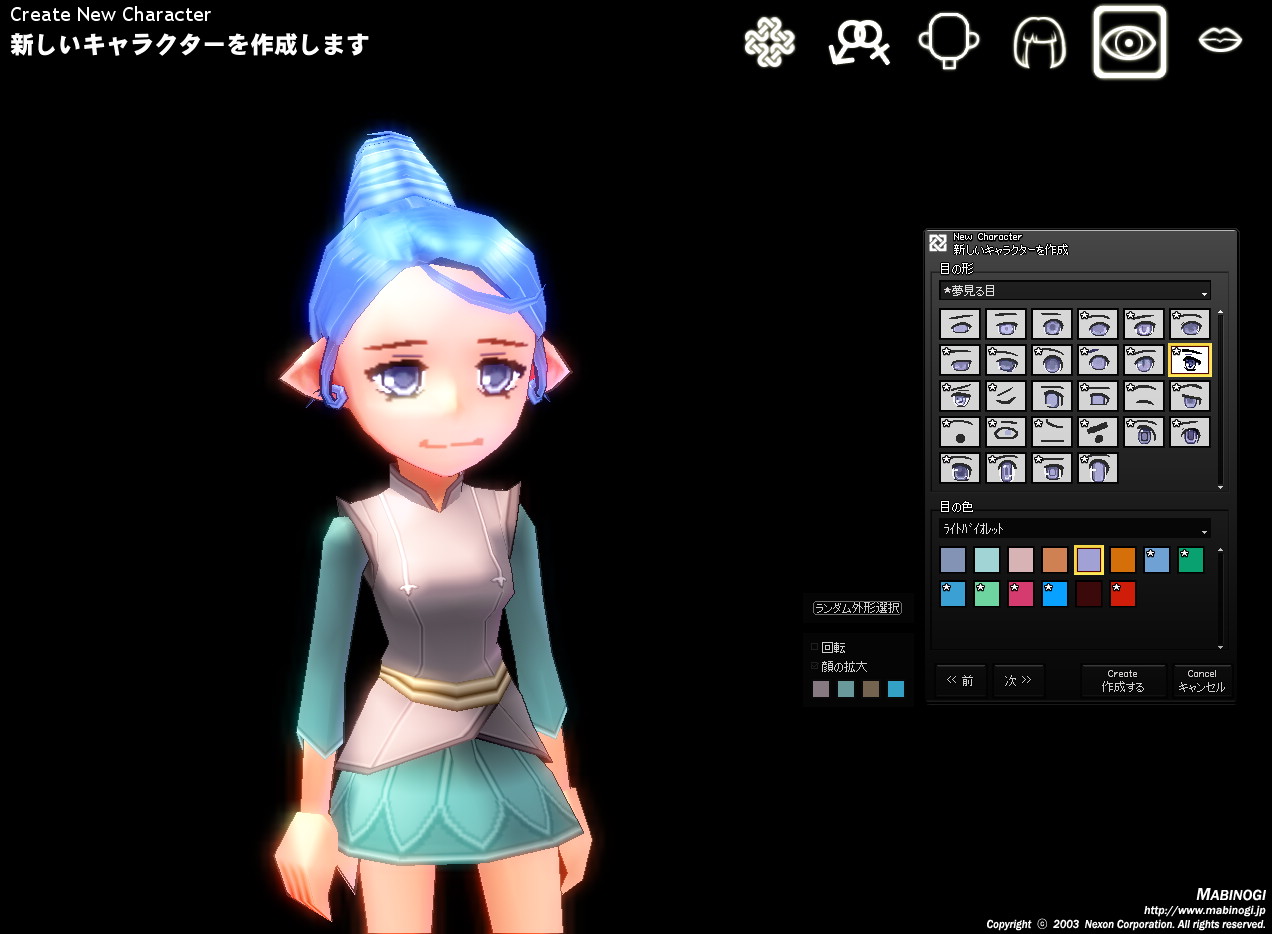The width and height of the screenshot is (1272, 934).
Task: Pick the first eye style without star
Action: pos(960,324)
